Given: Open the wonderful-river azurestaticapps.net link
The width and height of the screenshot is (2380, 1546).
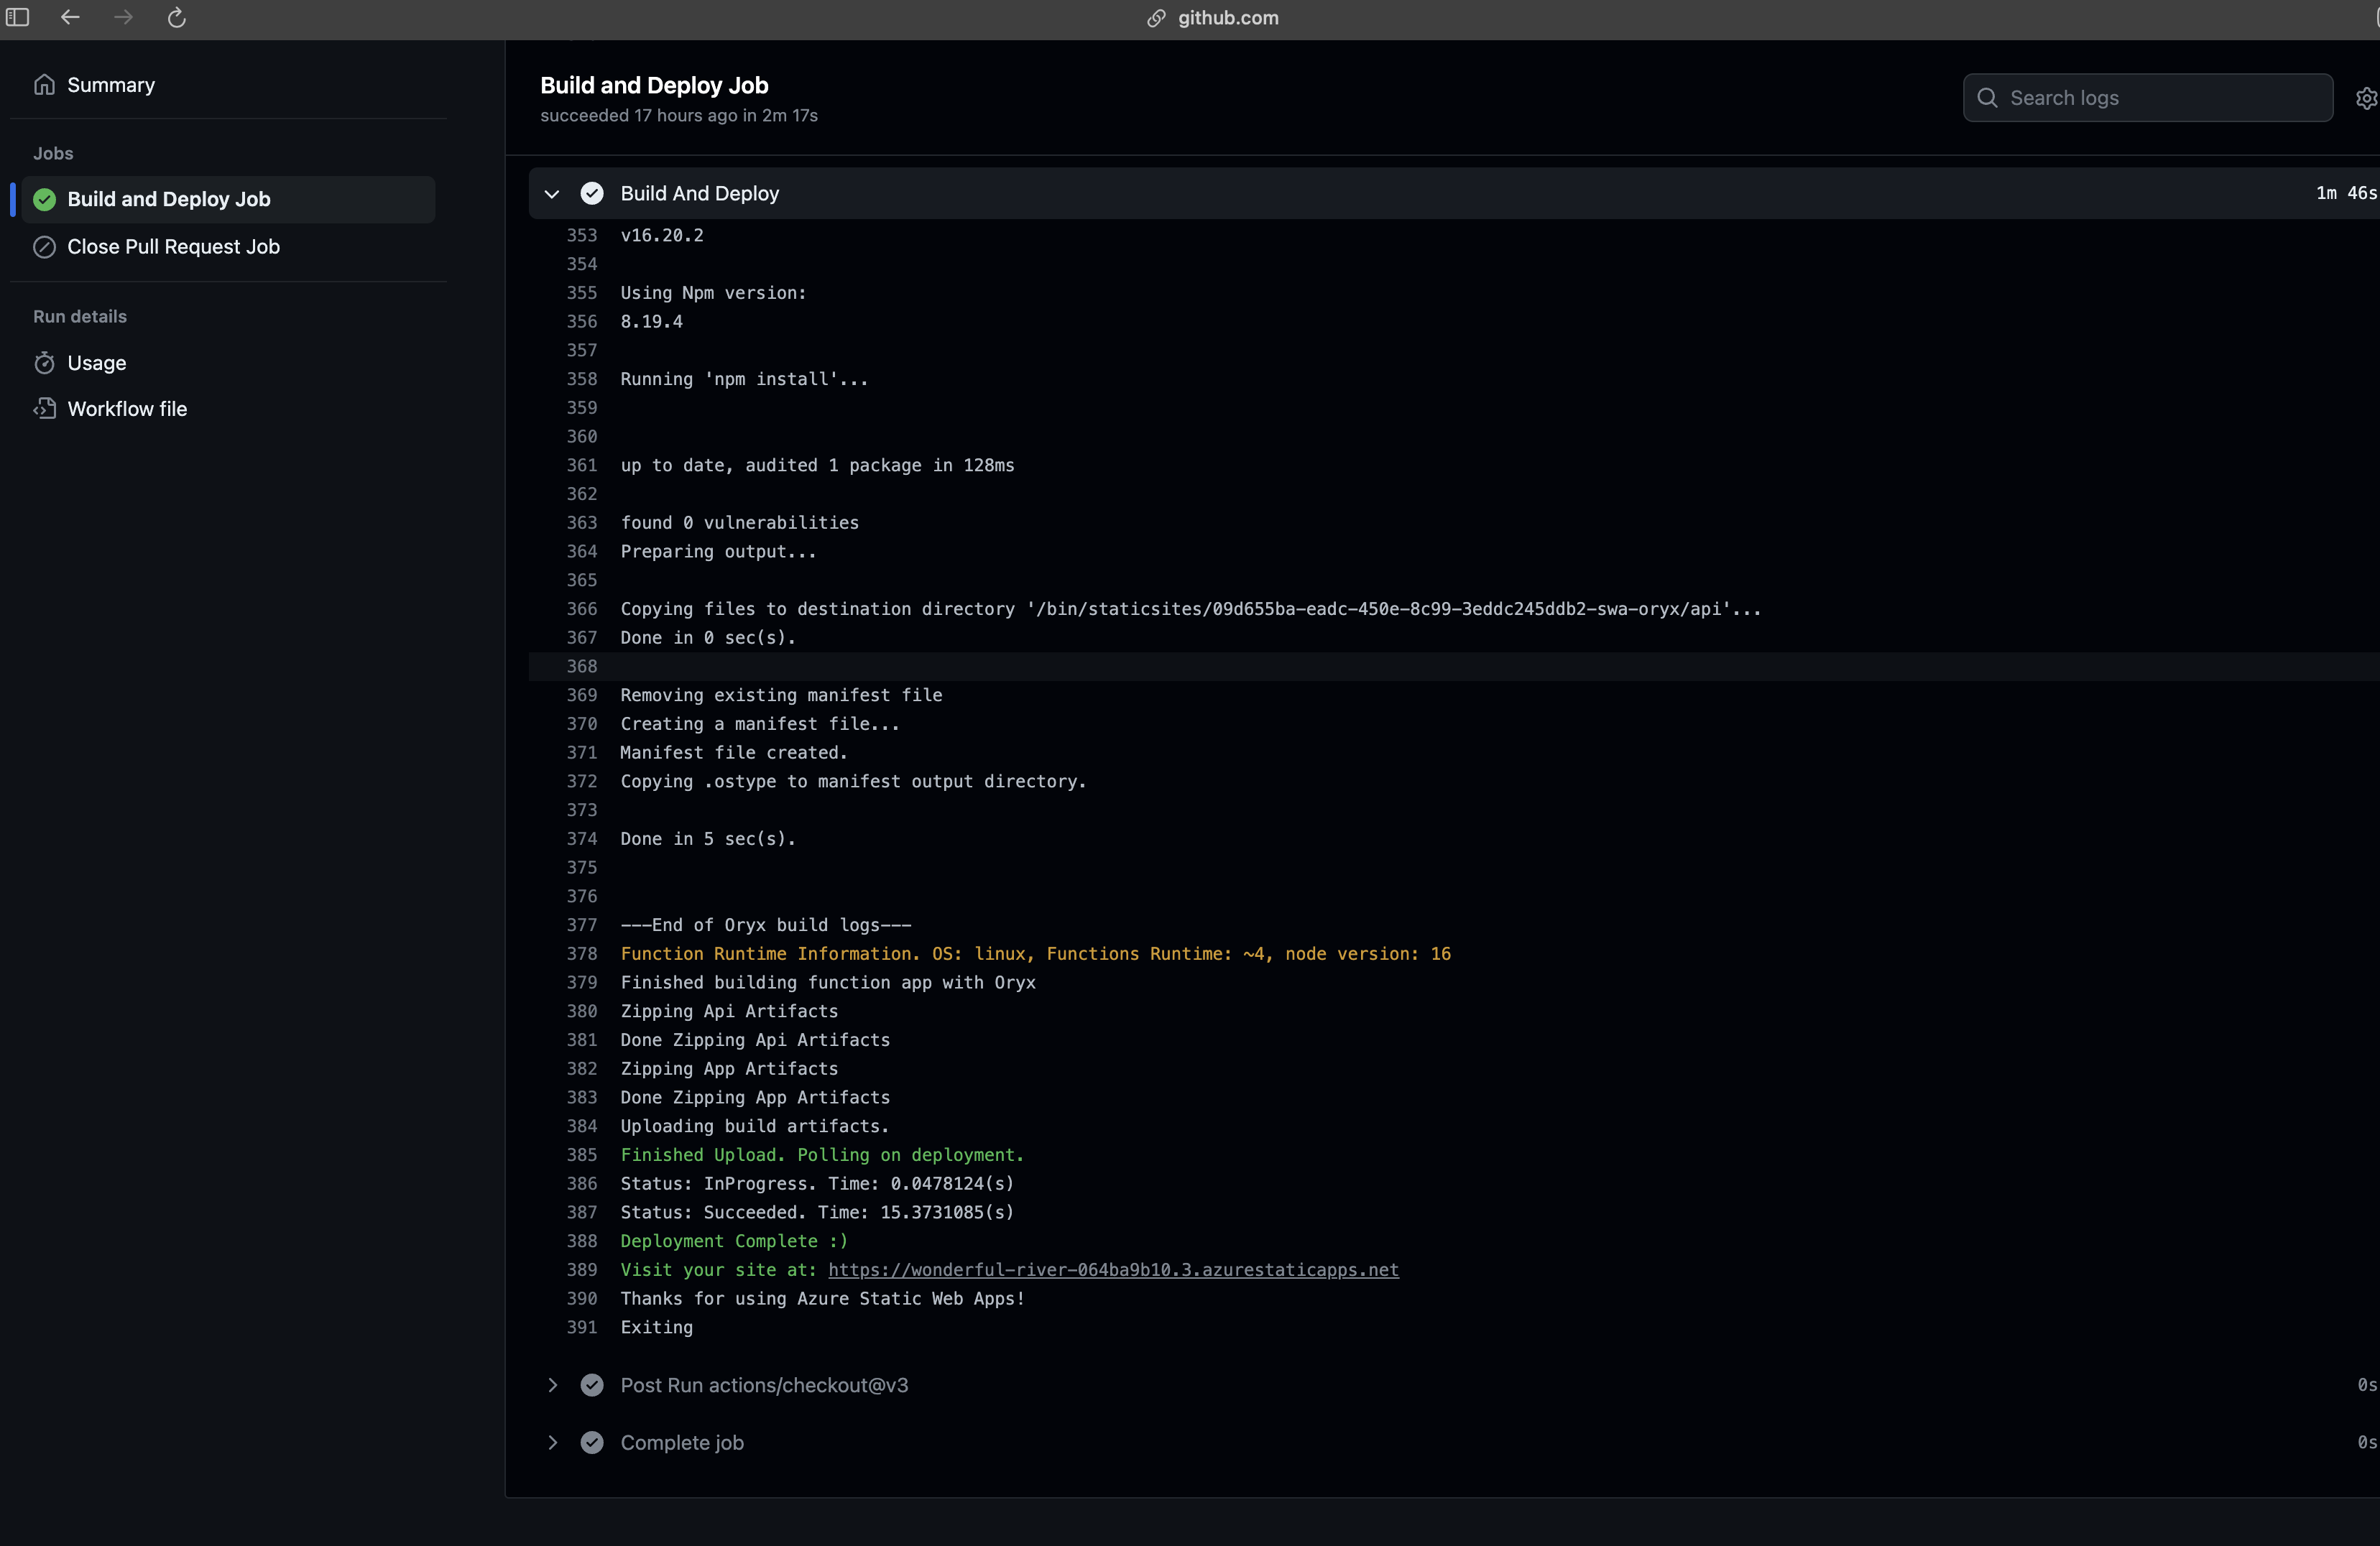Looking at the screenshot, I should [1112, 1270].
